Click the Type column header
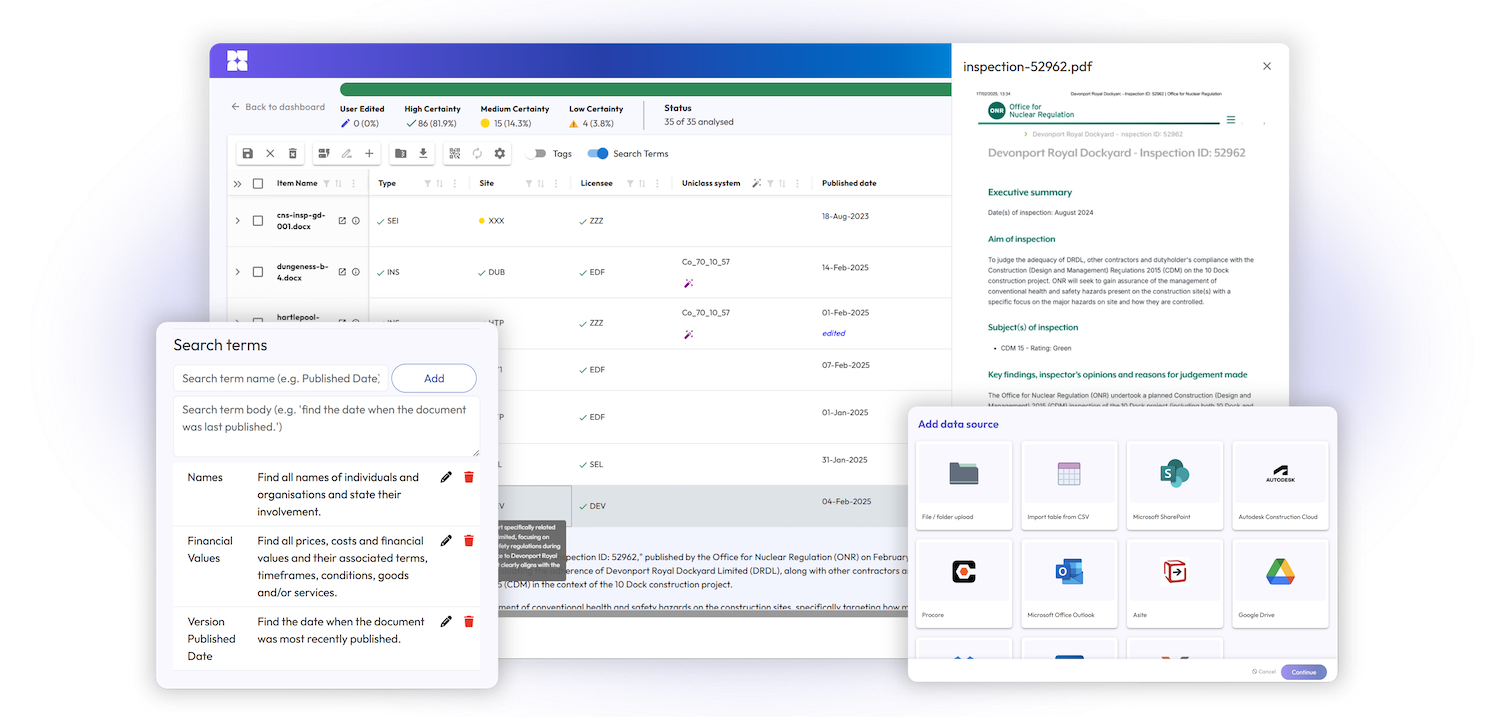Viewport: 1500px width, 717px height. coord(387,184)
